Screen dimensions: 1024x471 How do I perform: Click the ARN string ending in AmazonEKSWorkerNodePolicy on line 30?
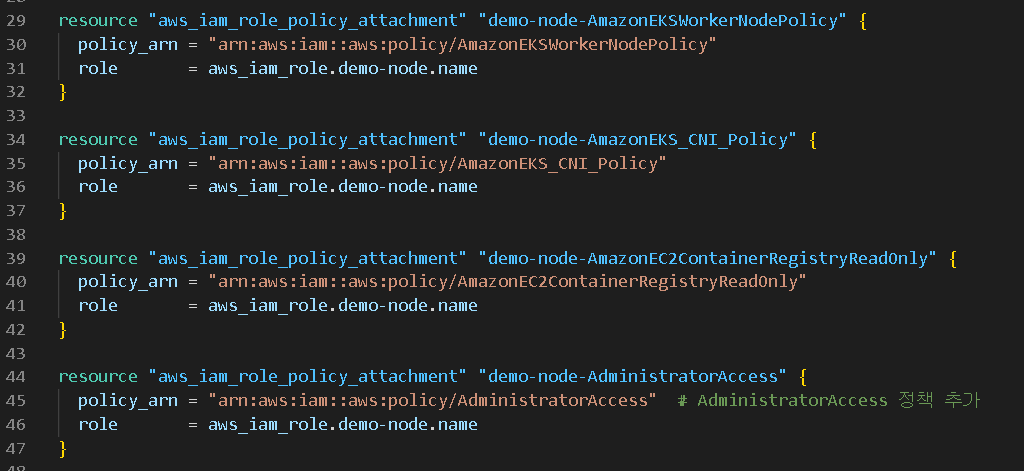[x=463, y=45]
